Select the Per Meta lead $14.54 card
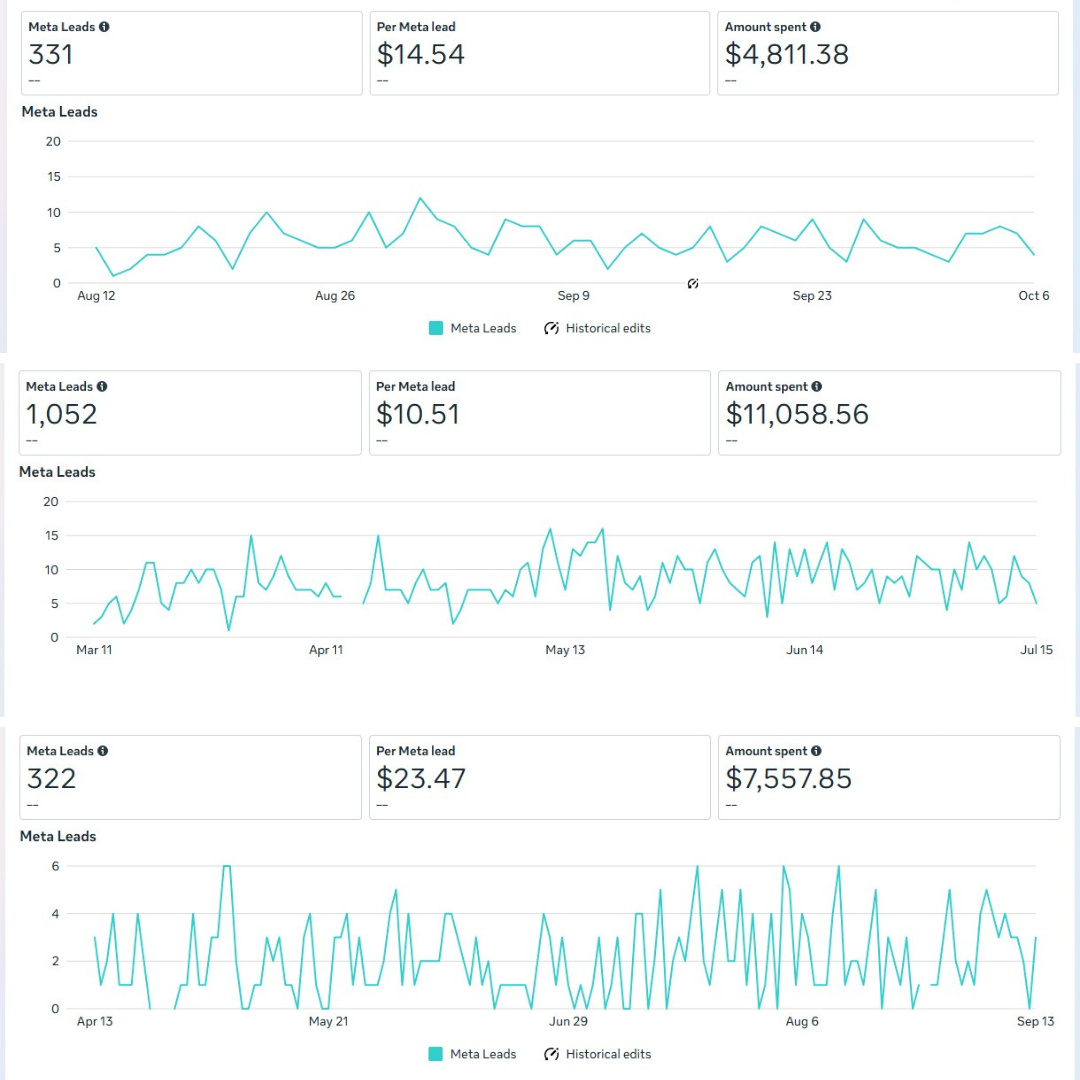 tap(539, 53)
